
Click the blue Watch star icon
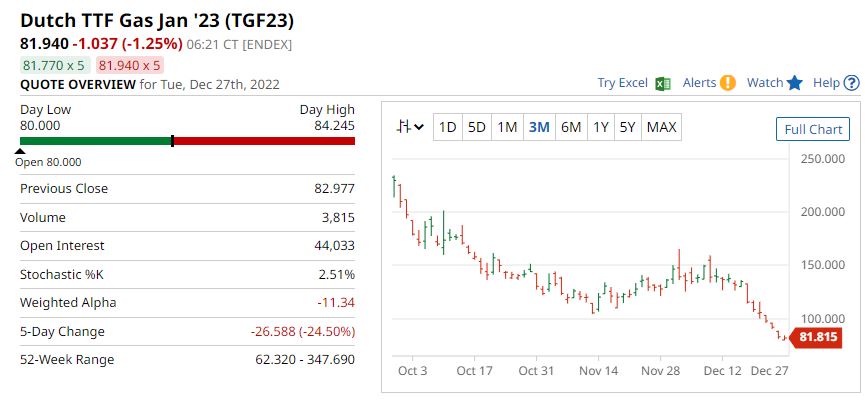(795, 83)
